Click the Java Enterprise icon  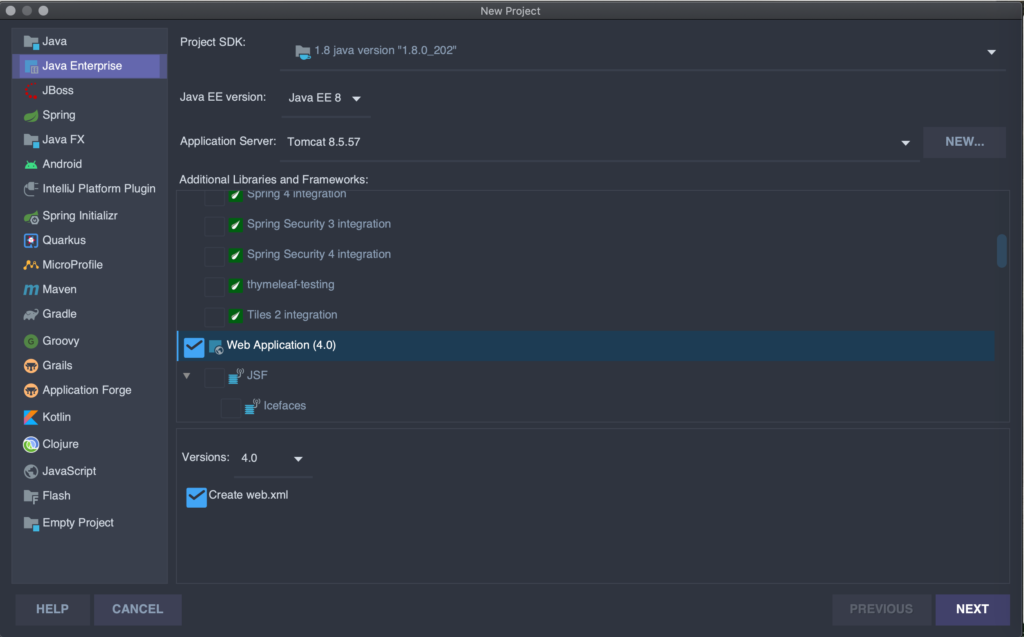[31, 66]
